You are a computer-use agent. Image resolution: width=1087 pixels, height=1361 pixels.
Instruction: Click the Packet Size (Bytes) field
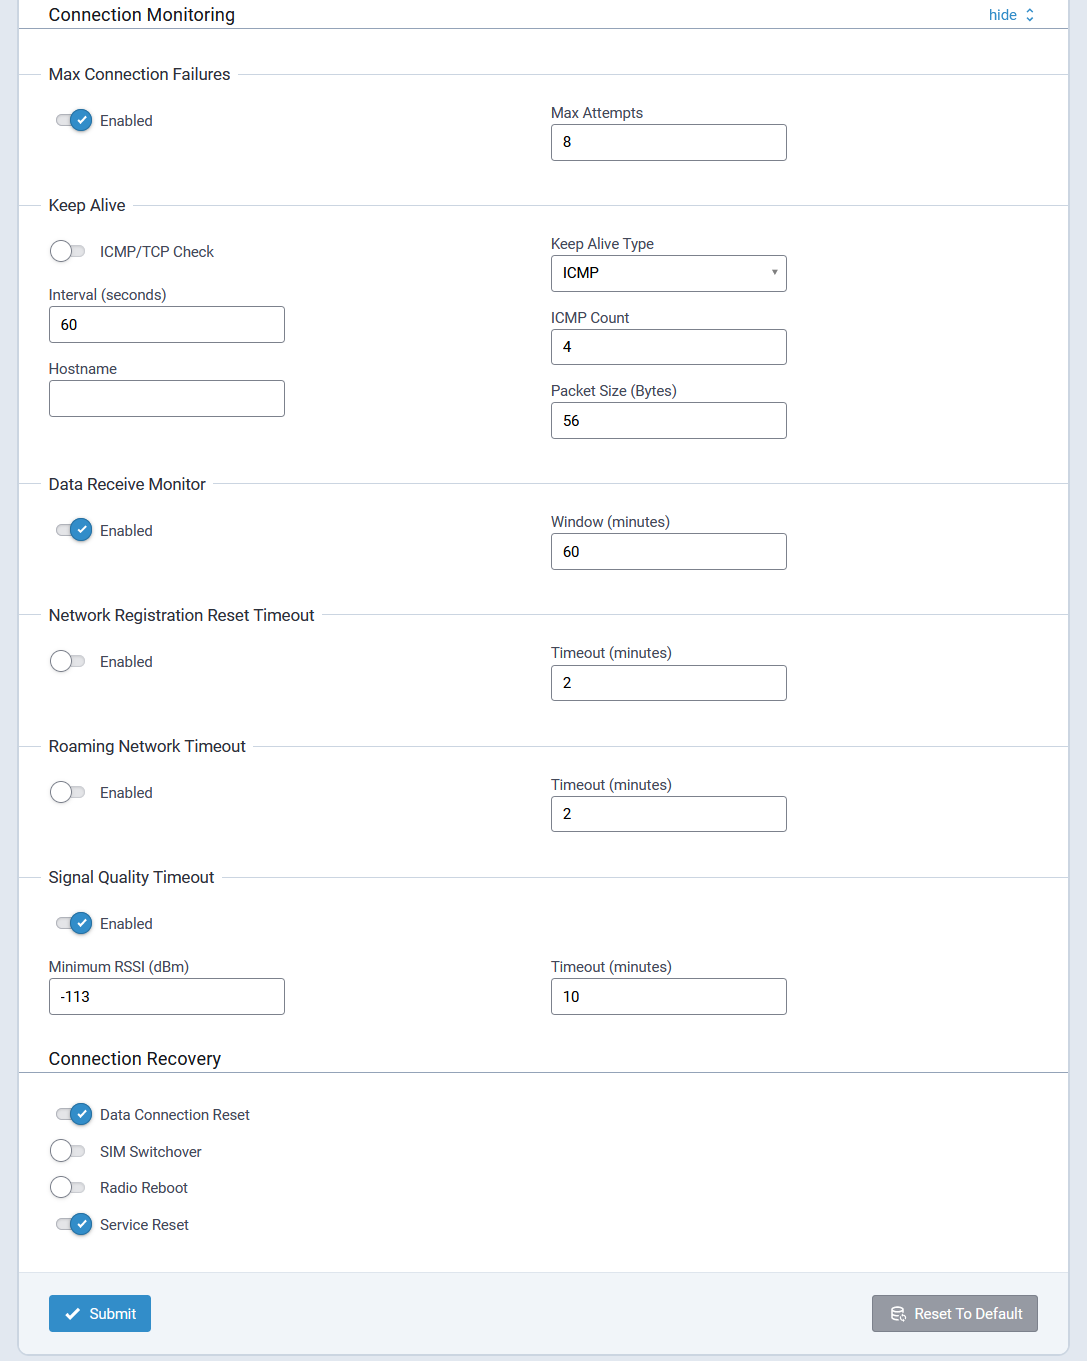(x=668, y=421)
